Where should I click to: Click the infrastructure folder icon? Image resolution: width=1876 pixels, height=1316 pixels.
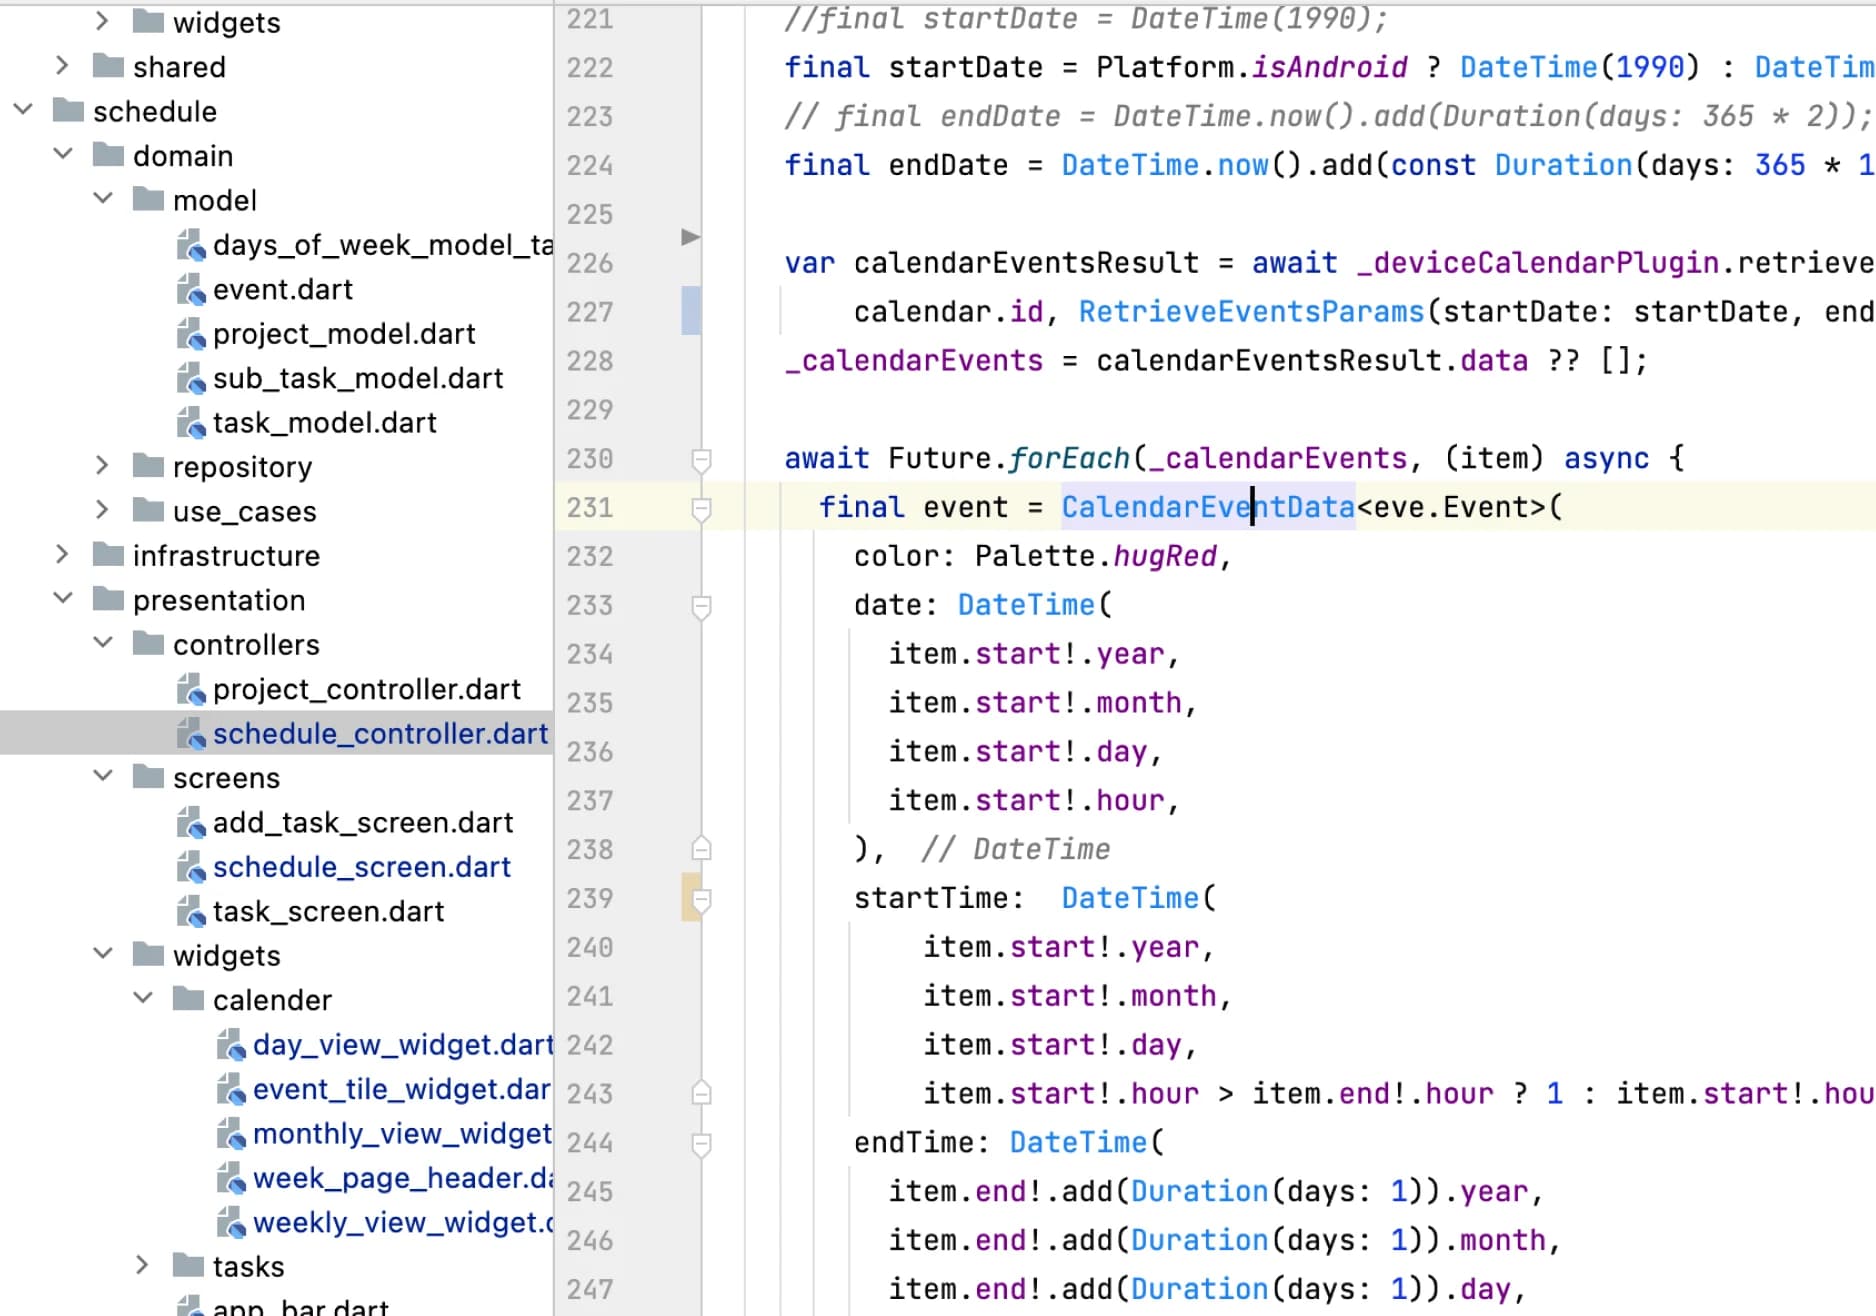tap(108, 555)
